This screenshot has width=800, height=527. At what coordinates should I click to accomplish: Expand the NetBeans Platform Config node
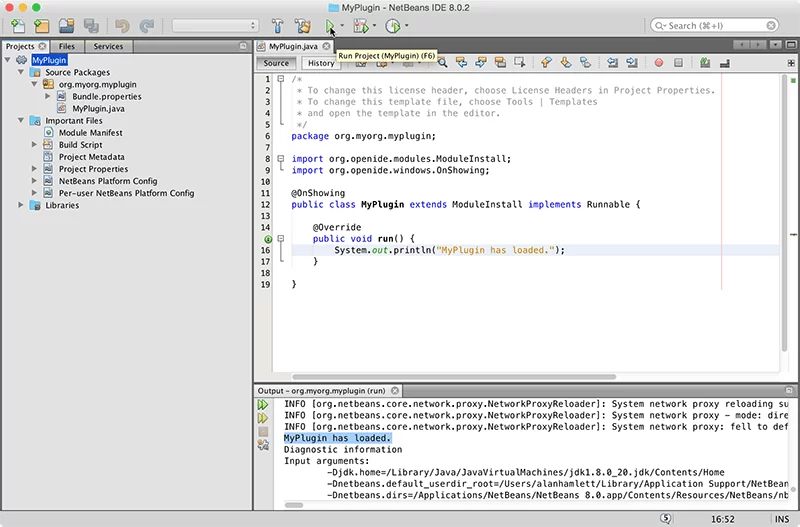pos(34,181)
